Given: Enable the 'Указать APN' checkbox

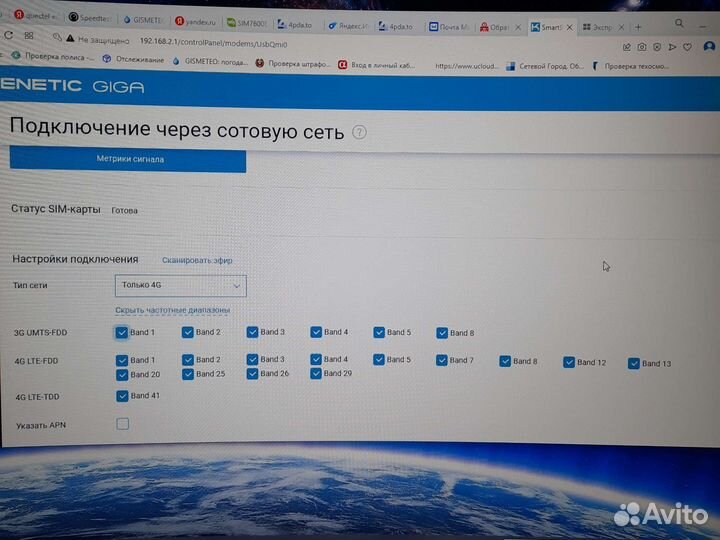Looking at the screenshot, I should pos(123,424).
